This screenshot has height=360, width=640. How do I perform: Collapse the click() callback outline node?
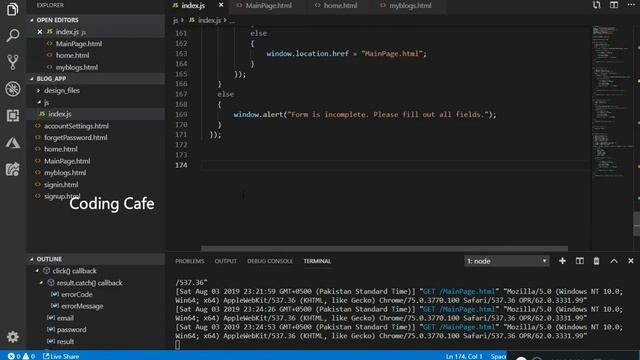[x=37, y=271]
